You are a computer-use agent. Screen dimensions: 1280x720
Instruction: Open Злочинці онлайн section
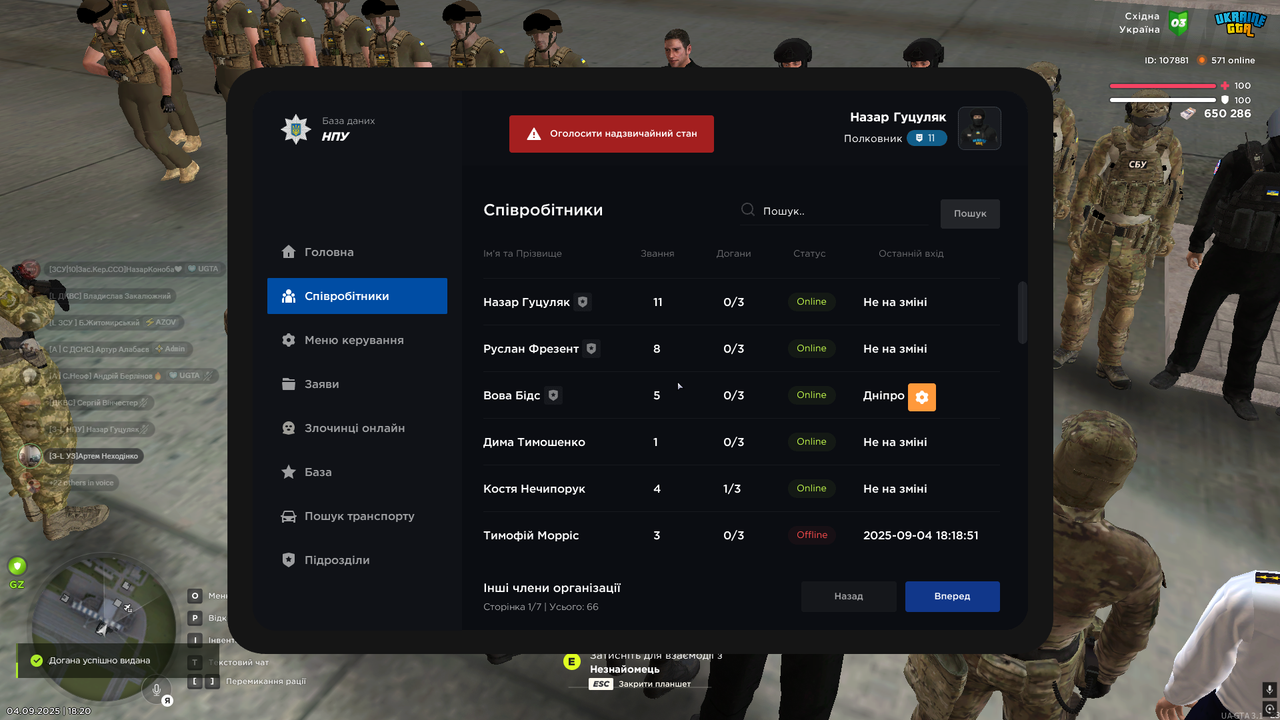point(357,428)
